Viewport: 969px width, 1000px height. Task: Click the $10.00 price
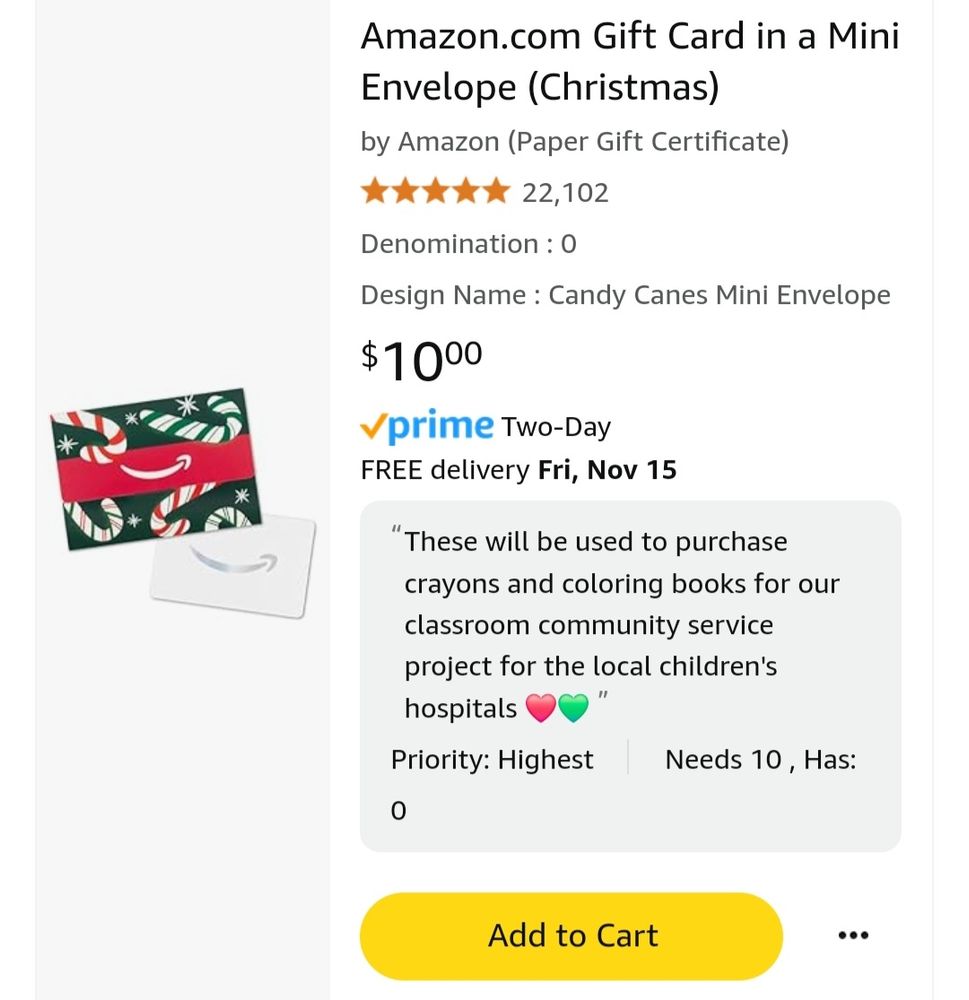click(421, 360)
